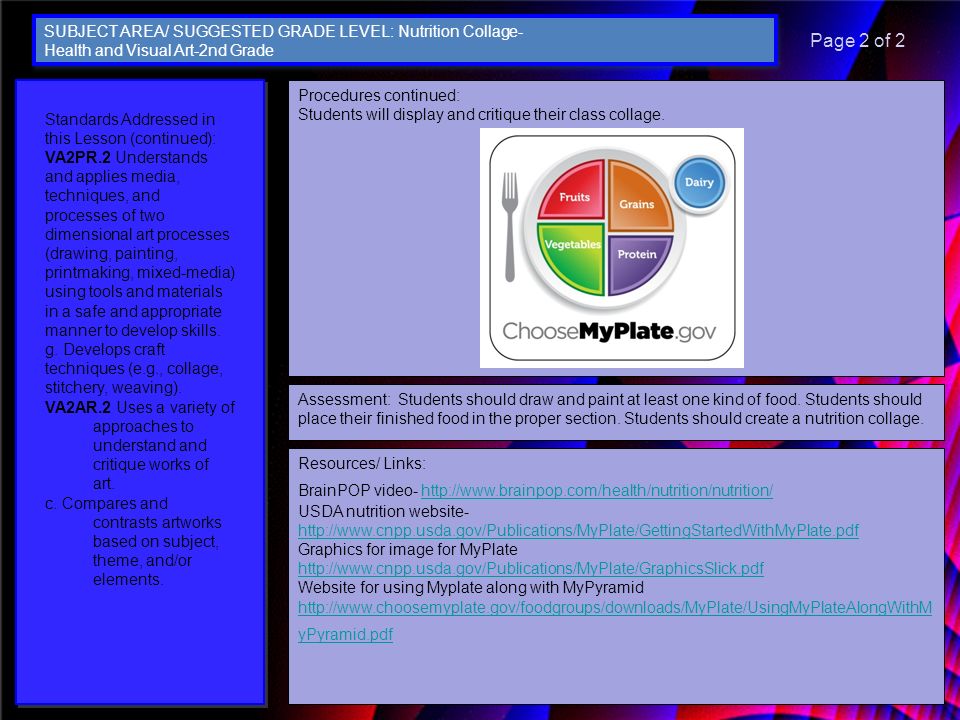Screen dimensions: 960x720
Task: Click the 'Page 2 of 2' text
Action: point(857,40)
